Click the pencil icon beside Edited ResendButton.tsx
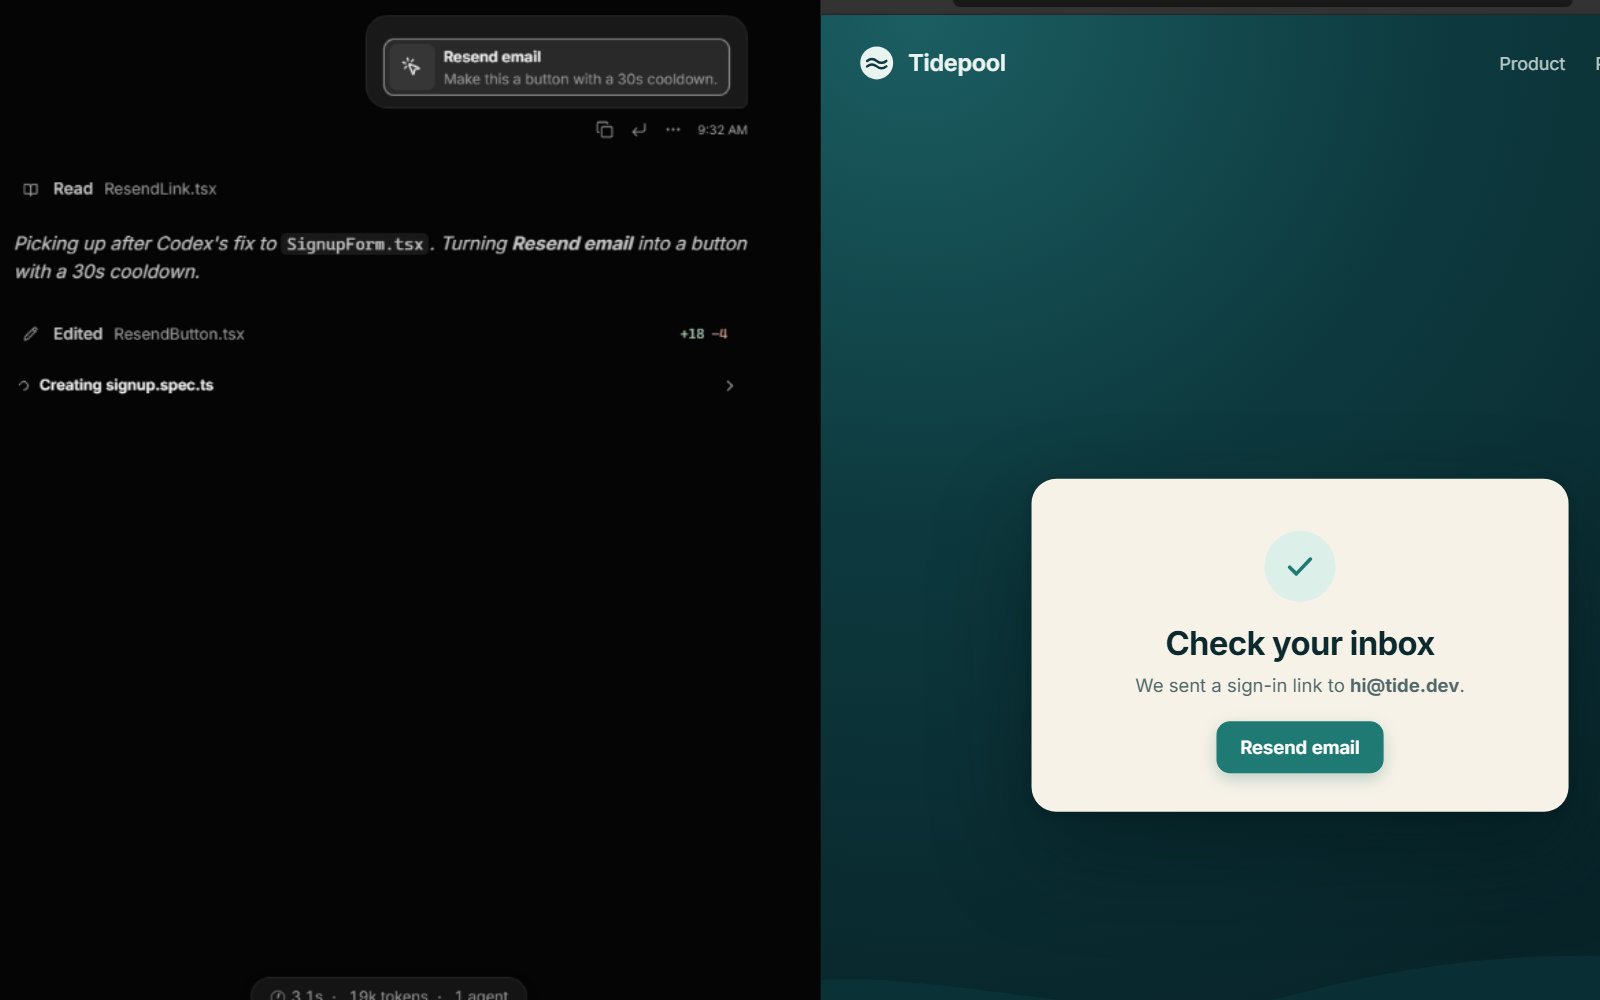 [x=31, y=334]
